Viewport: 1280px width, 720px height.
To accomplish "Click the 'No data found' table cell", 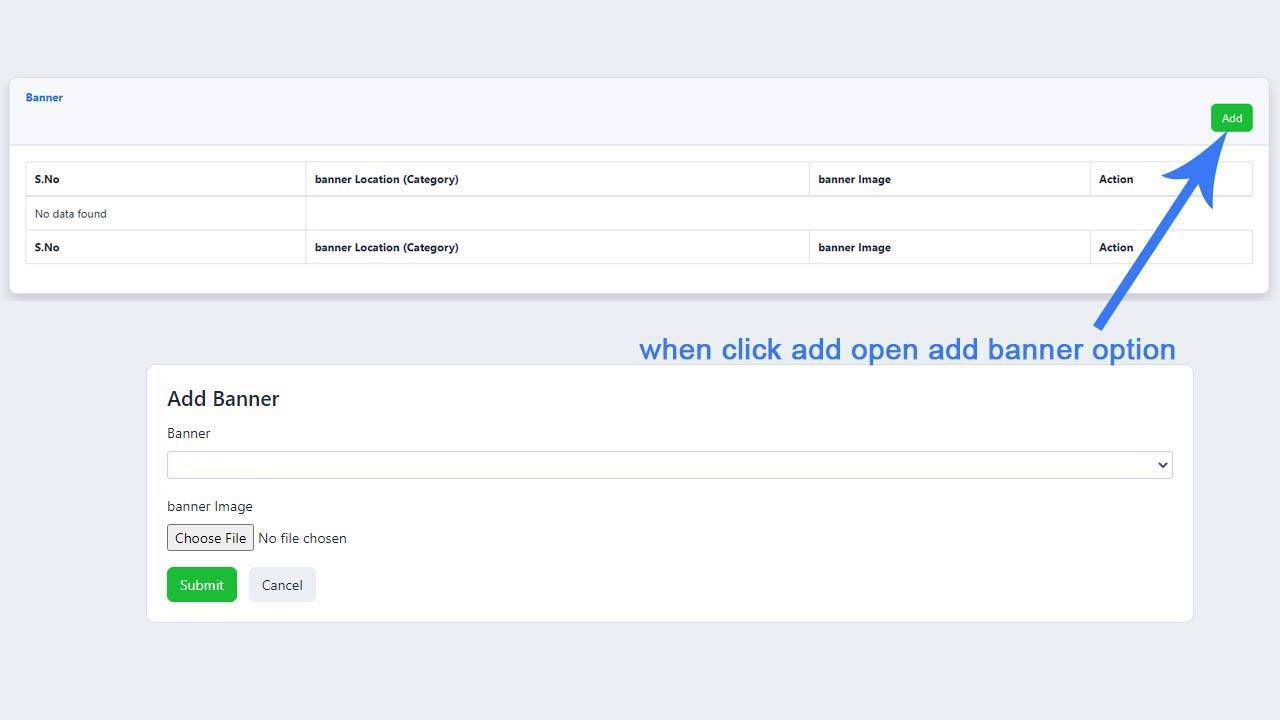I will pyautogui.click(x=71, y=214).
